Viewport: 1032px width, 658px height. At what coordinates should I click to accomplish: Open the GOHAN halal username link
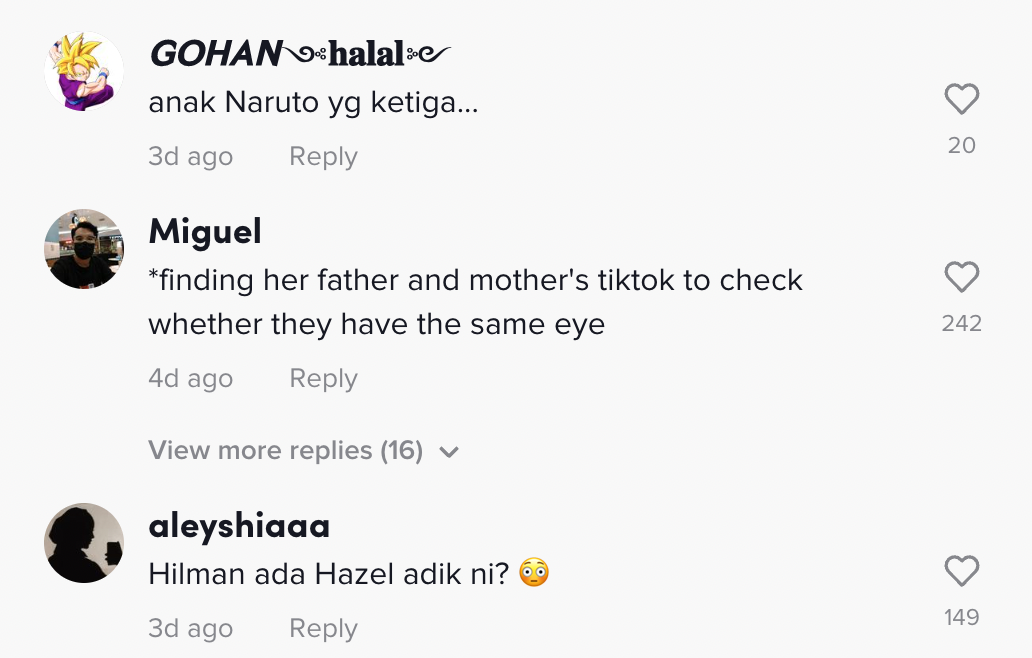tap(300, 54)
